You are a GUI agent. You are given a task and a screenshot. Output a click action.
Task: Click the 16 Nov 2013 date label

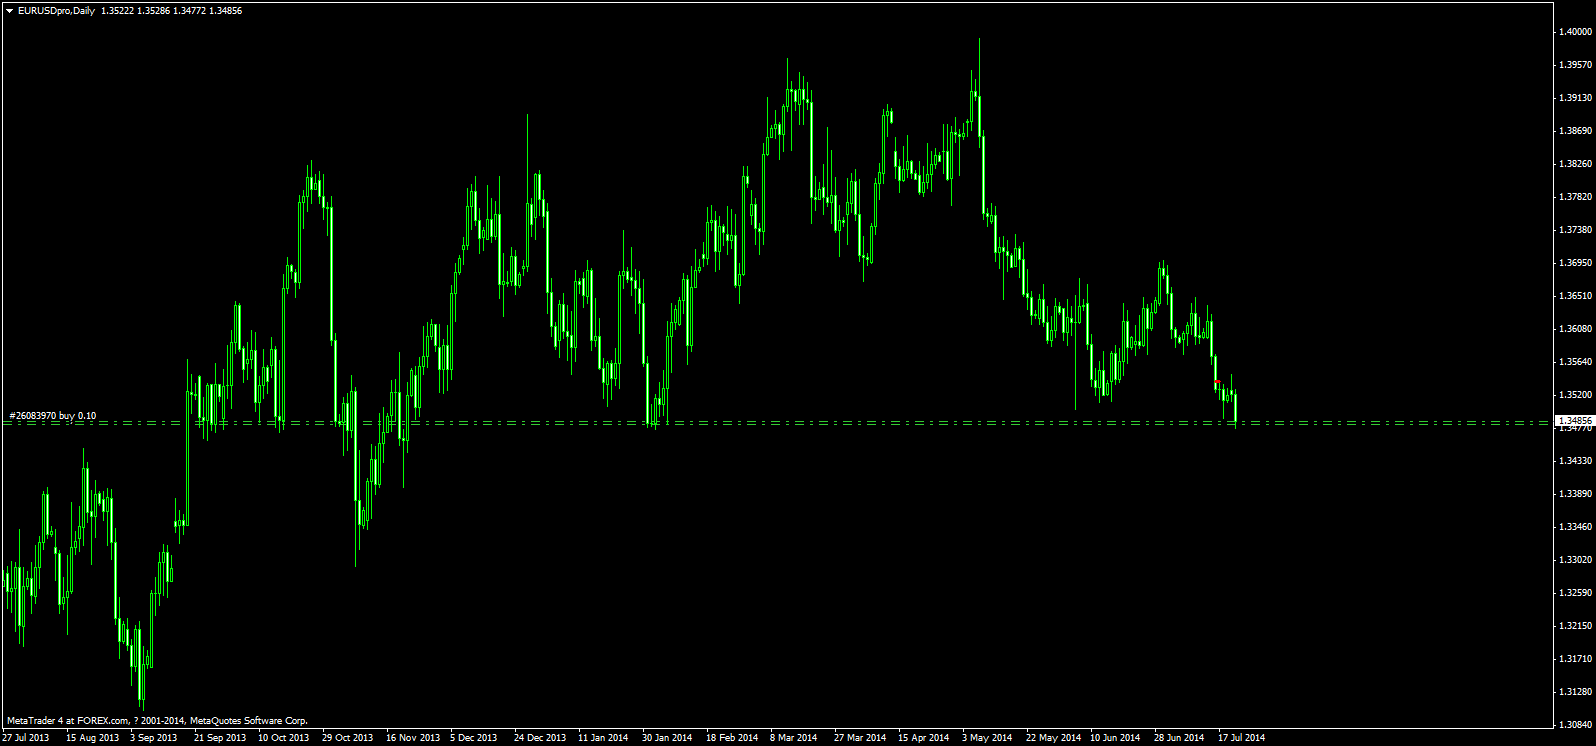[x=413, y=738]
